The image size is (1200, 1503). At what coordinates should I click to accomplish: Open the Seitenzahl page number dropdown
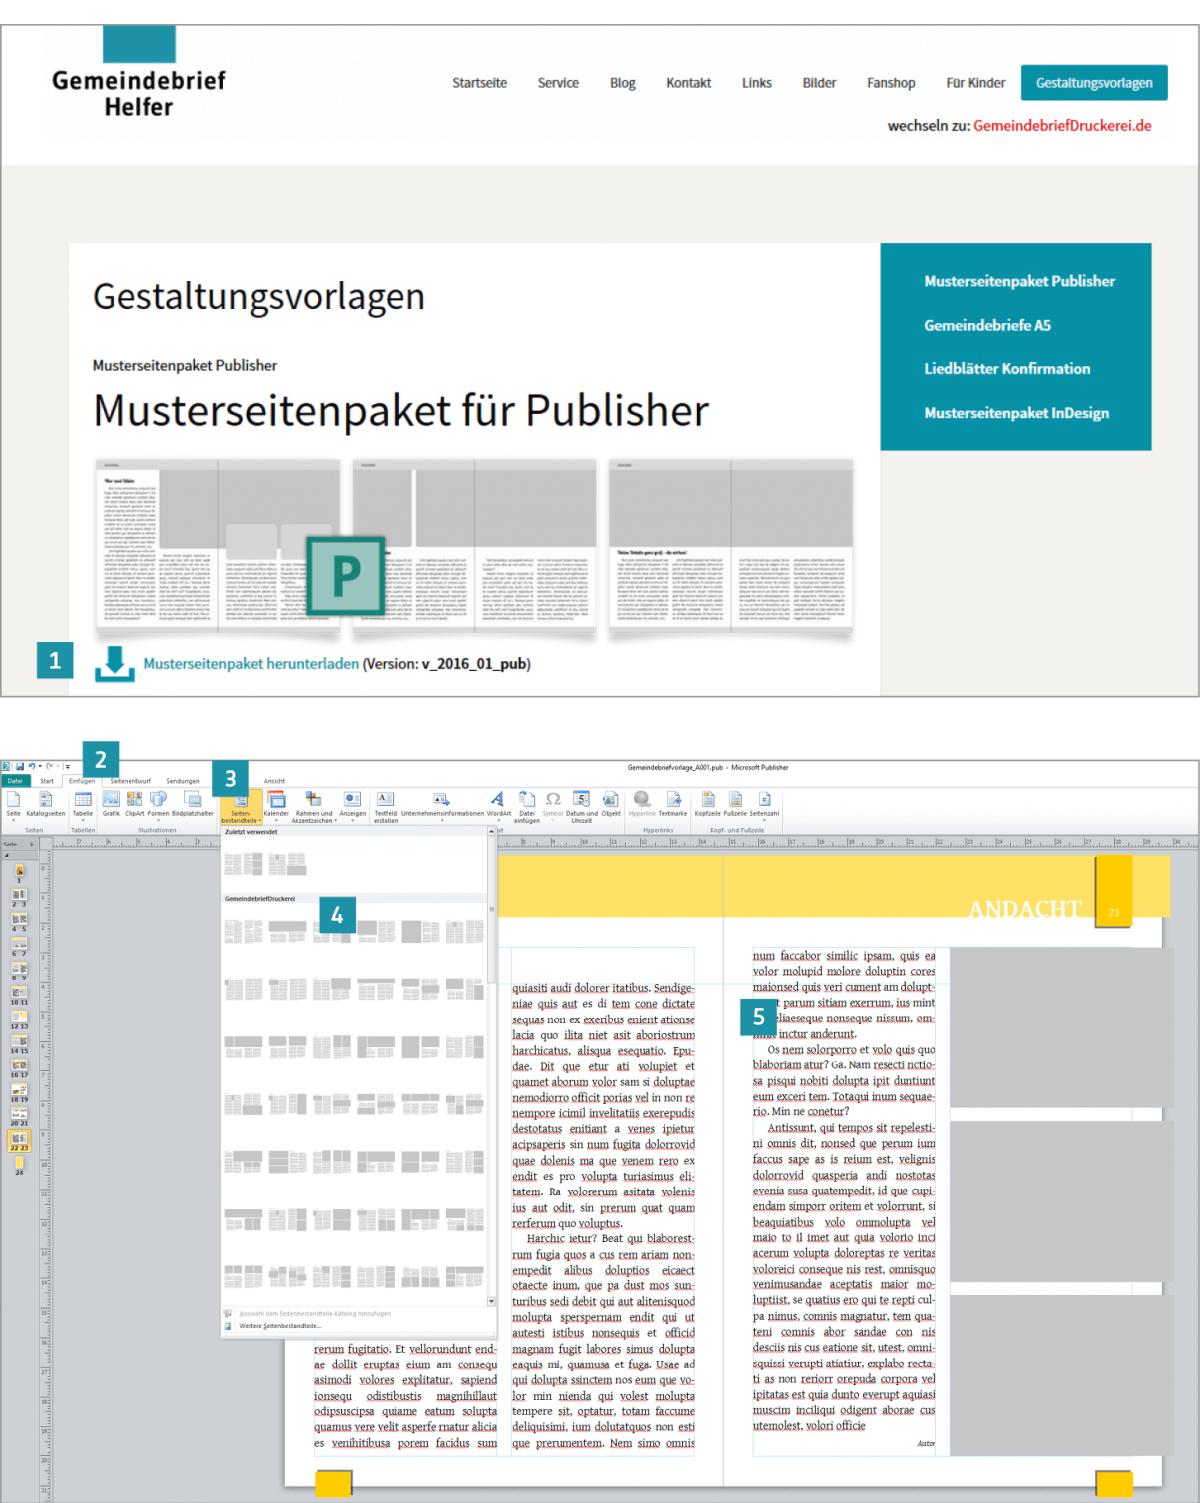(x=764, y=803)
